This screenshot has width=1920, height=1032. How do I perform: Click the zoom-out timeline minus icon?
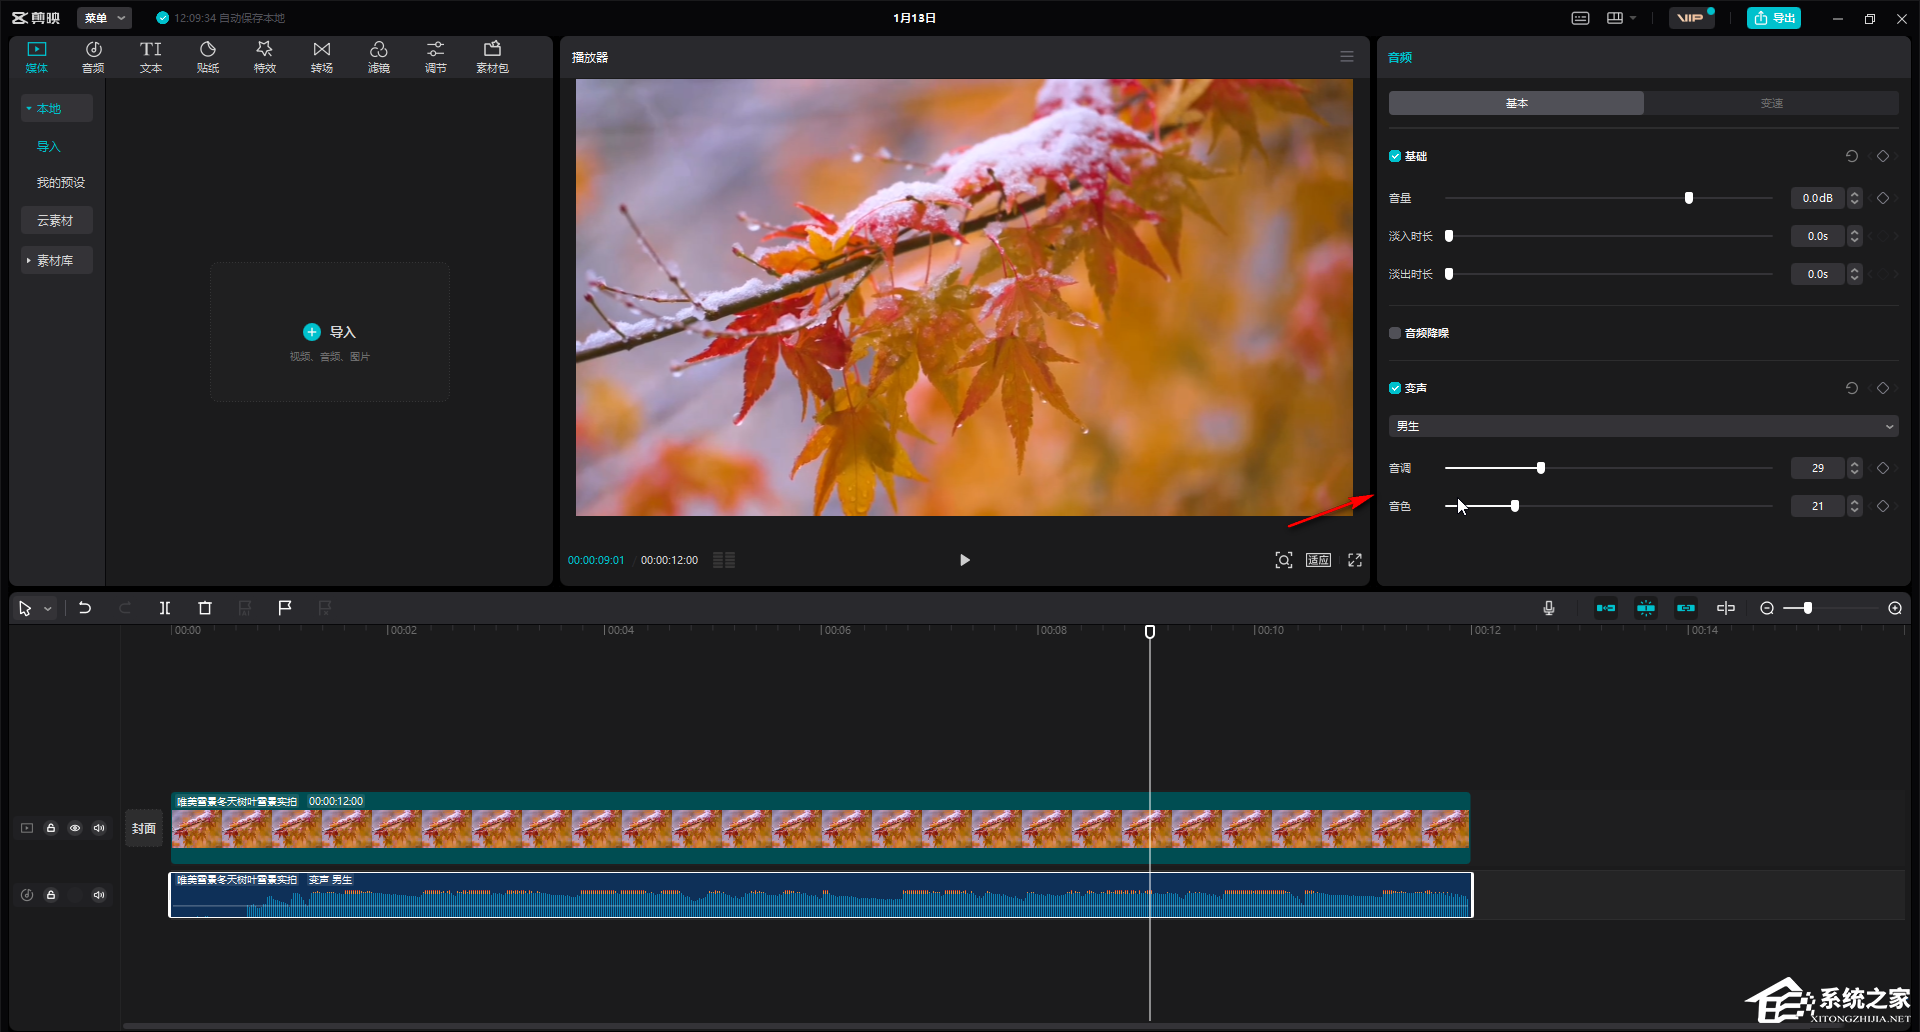click(1767, 608)
